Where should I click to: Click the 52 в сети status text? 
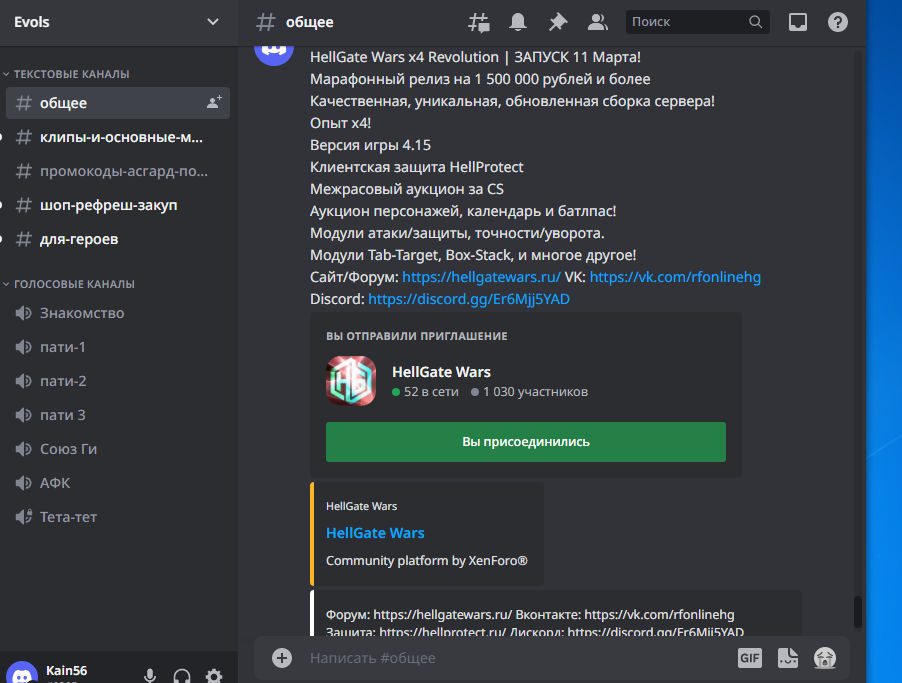tap(431, 392)
